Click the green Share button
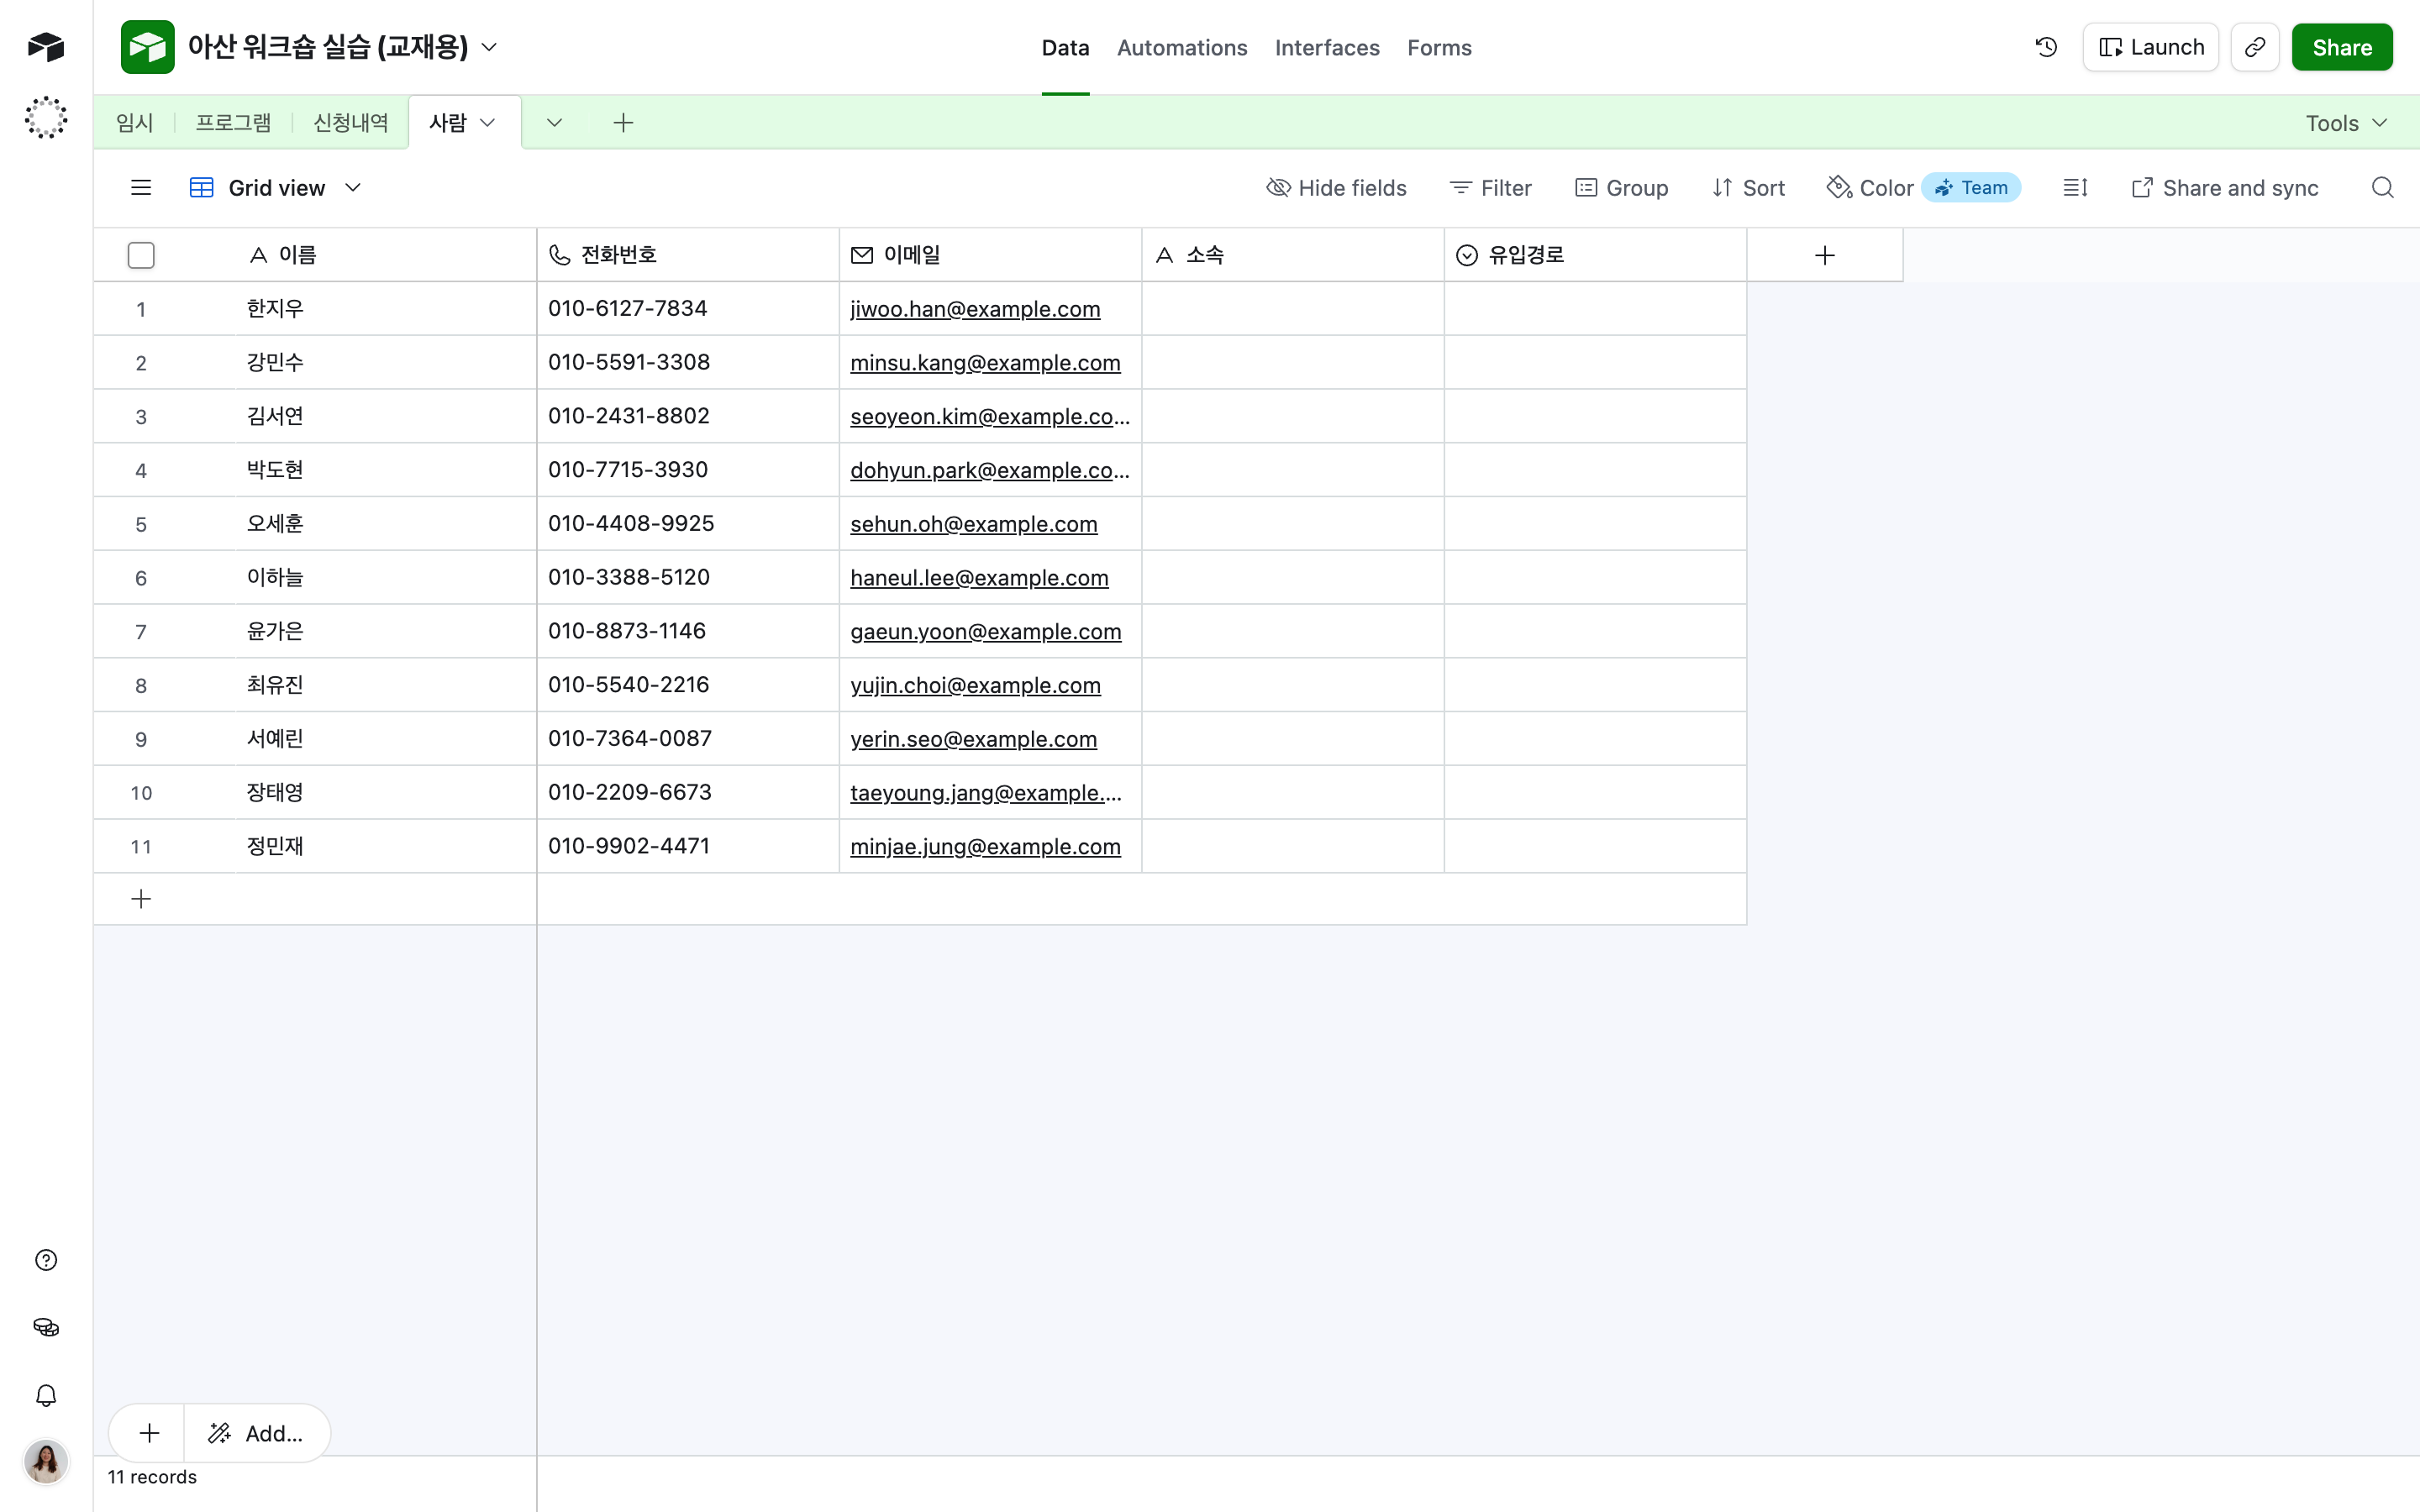This screenshot has height=1512, width=2420. coord(2342,47)
